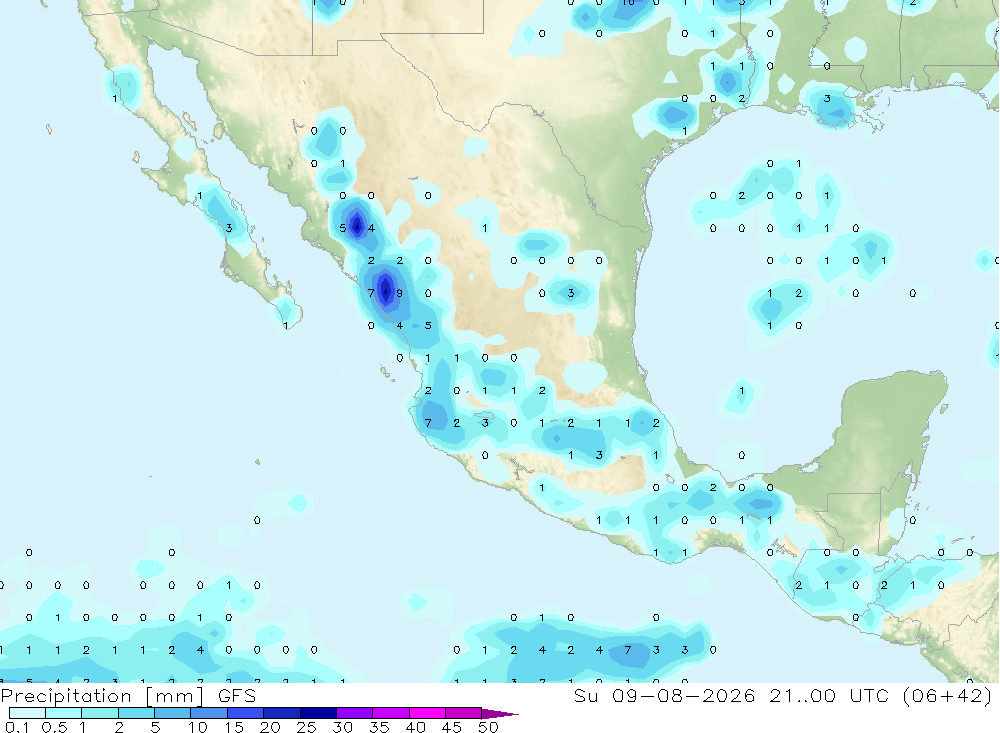This screenshot has width=1000, height=733.
Task: Click the '21..00 UTC' time text
Action: point(829,695)
